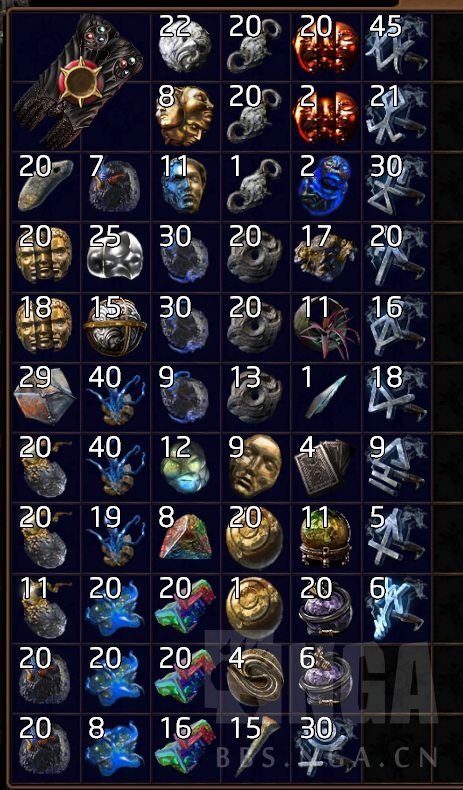Select the stack of 8 golden faces orbs
This screenshot has width=463, height=790.
185,116
